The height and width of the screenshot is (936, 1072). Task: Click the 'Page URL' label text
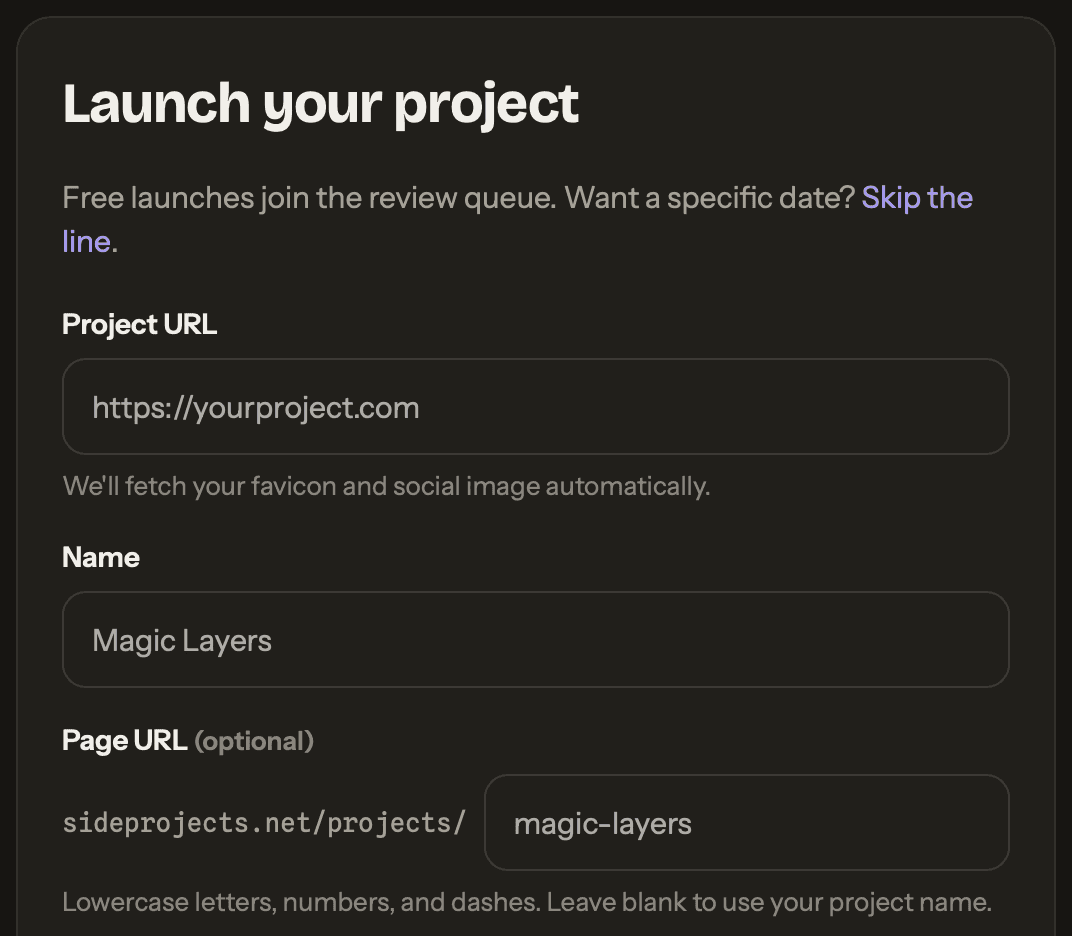(124, 740)
